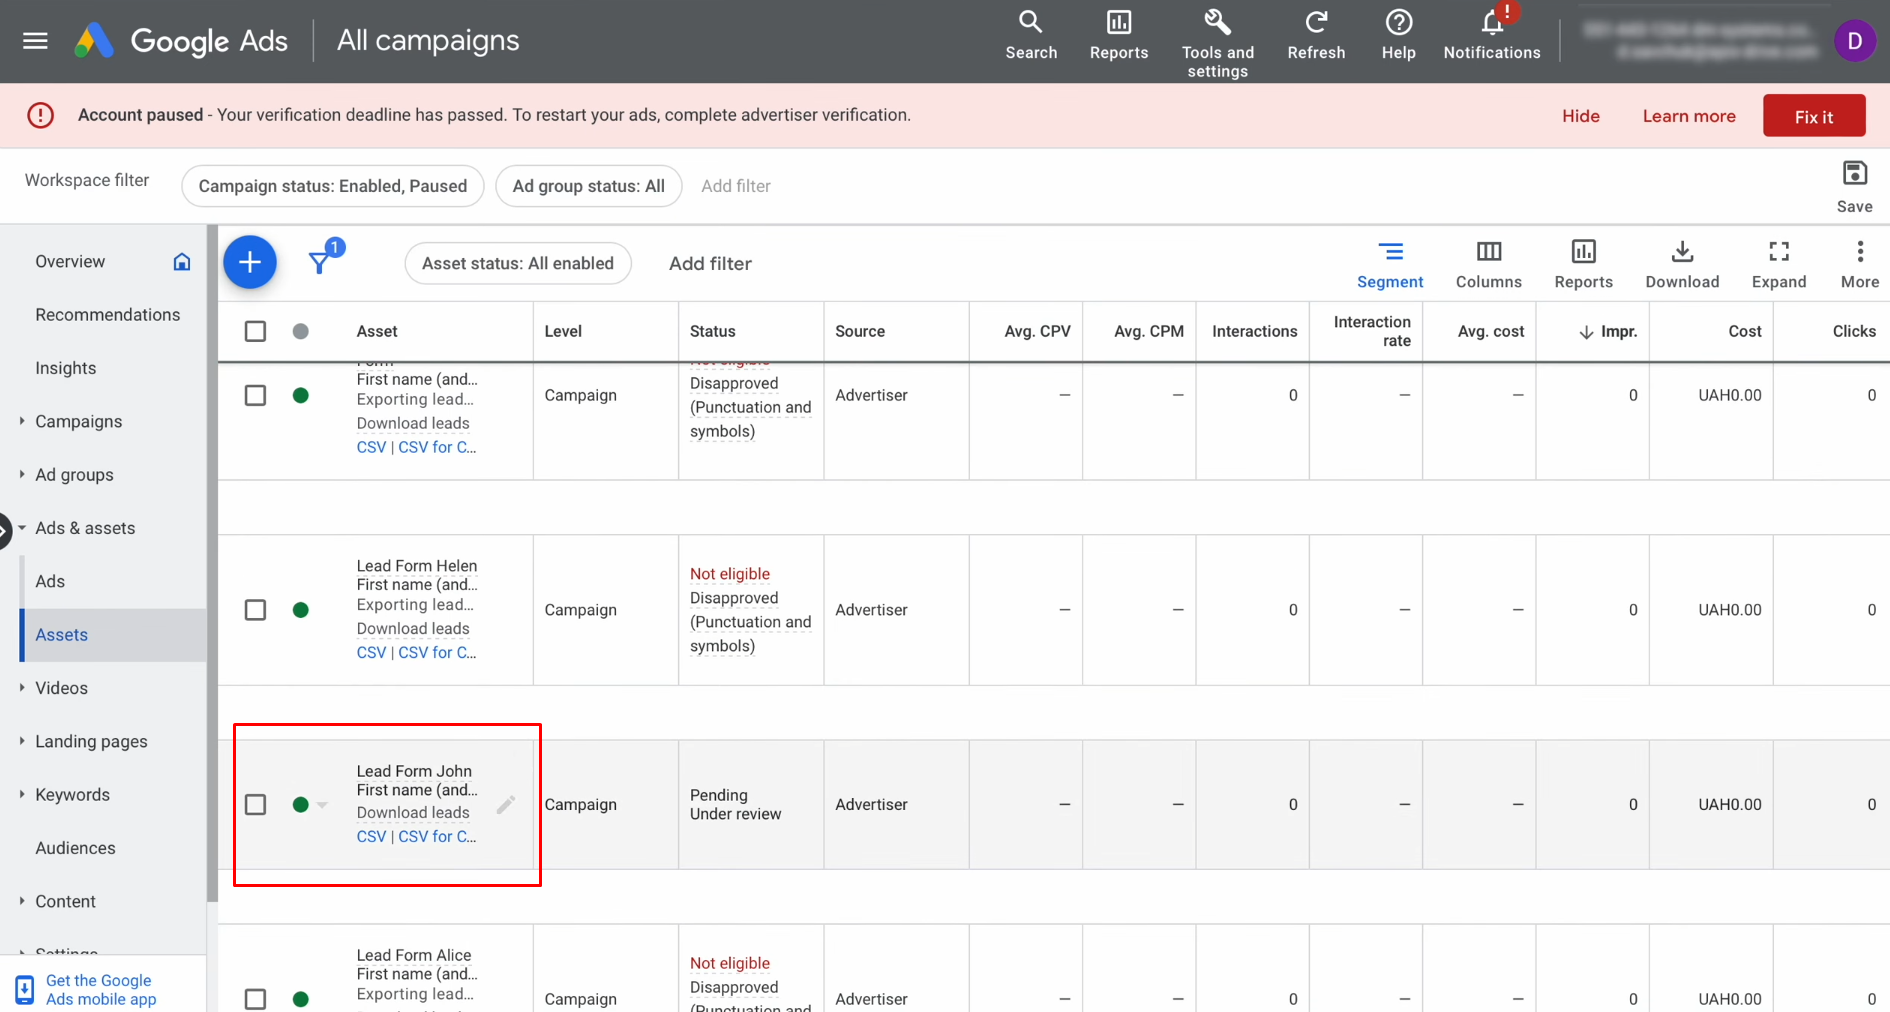Click the mobile app phone icon

[x=25, y=990]
